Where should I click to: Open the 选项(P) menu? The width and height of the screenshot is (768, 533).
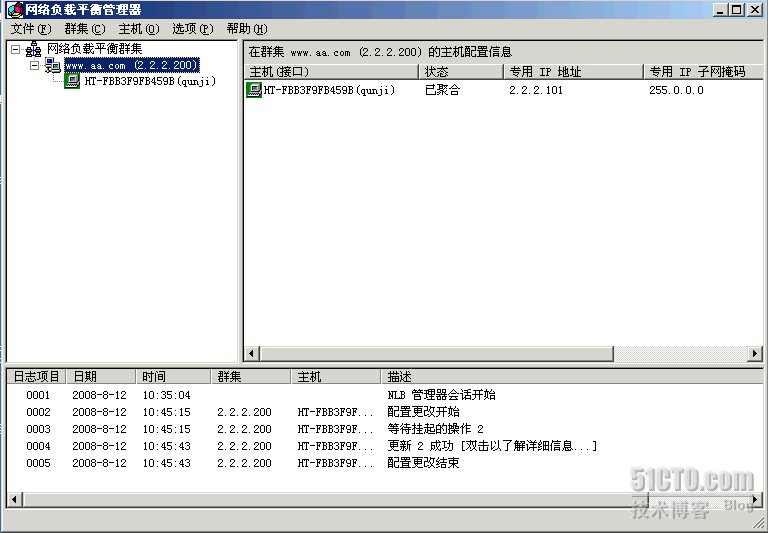point(192,29)
